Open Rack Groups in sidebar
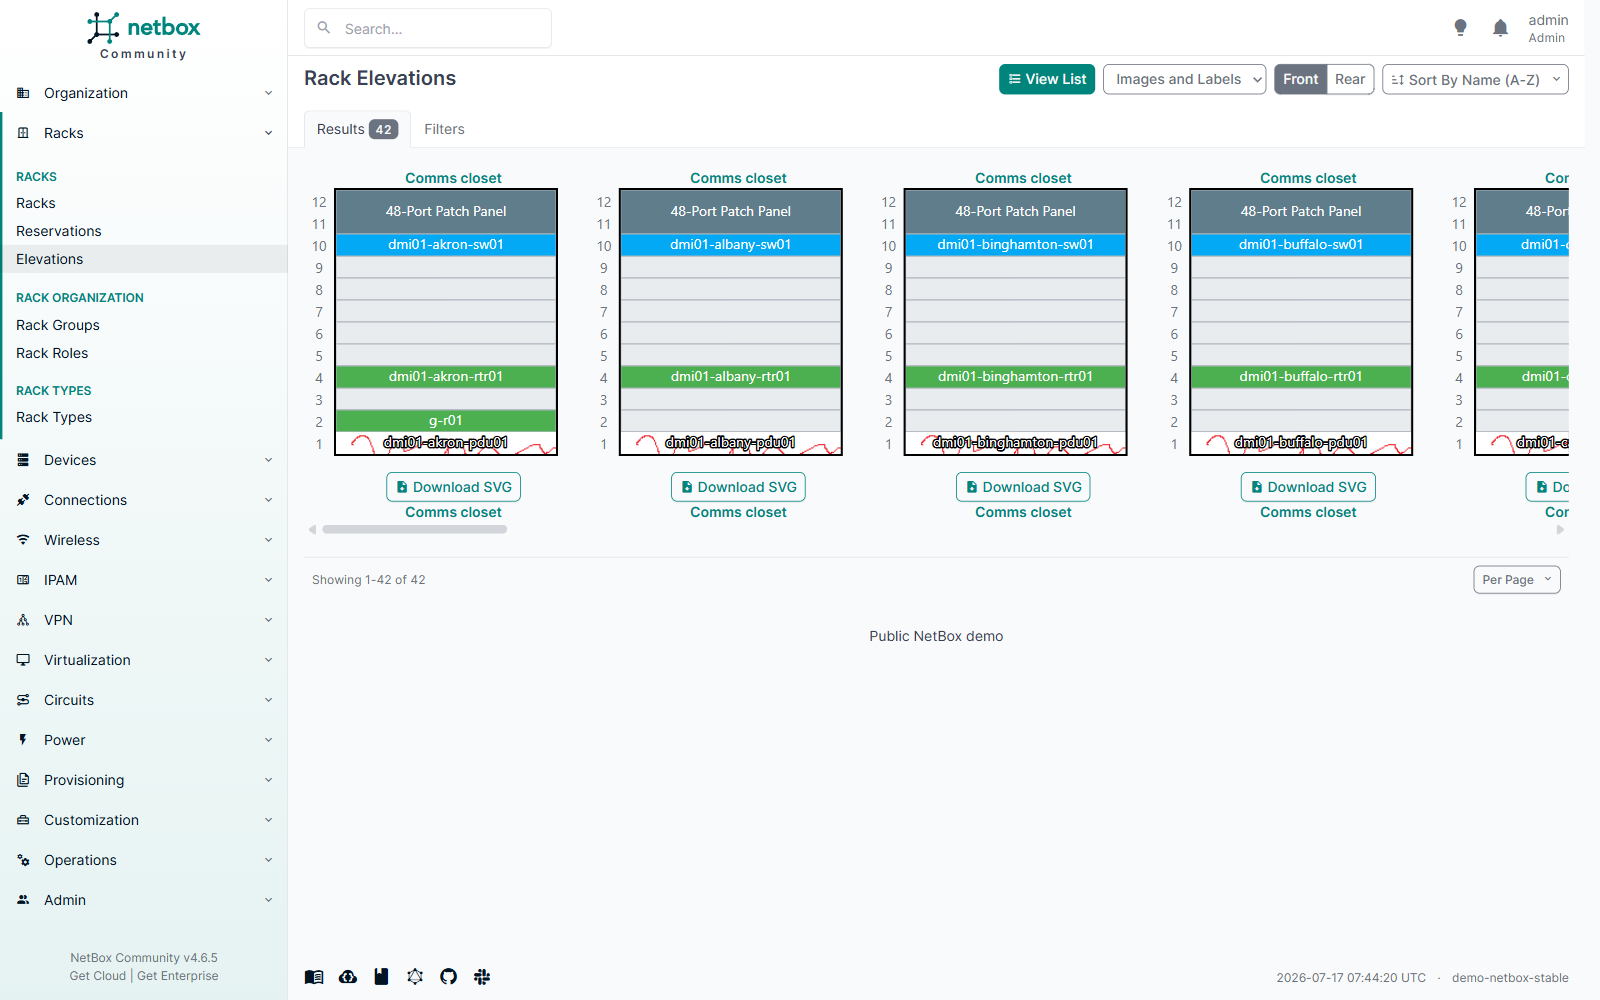Image resolution: width=1600 pixels, height=1000 pixels. pos(58,325)
